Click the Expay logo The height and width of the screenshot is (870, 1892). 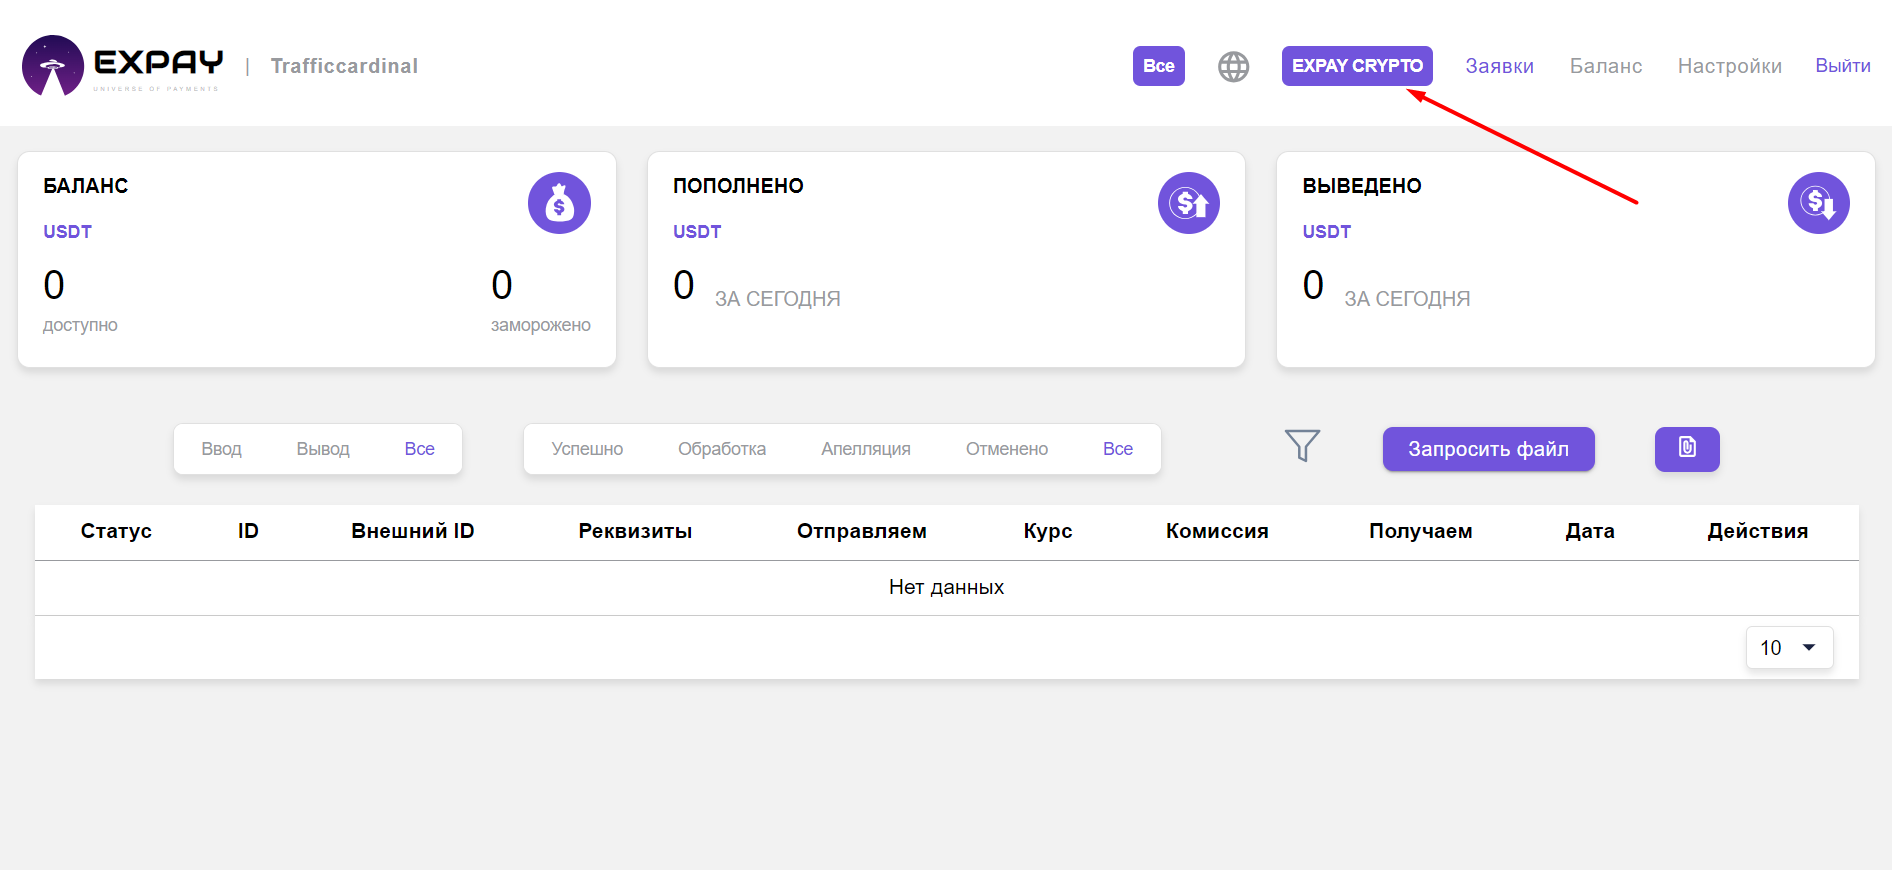click(x=122, y=65)
